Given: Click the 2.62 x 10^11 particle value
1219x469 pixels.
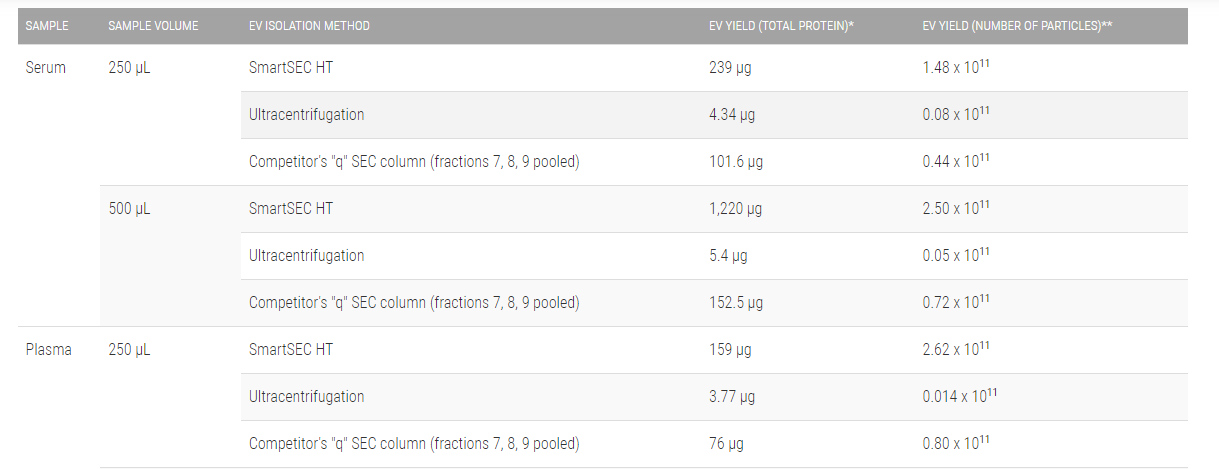Looking at the screenshot, I should 956,350.
